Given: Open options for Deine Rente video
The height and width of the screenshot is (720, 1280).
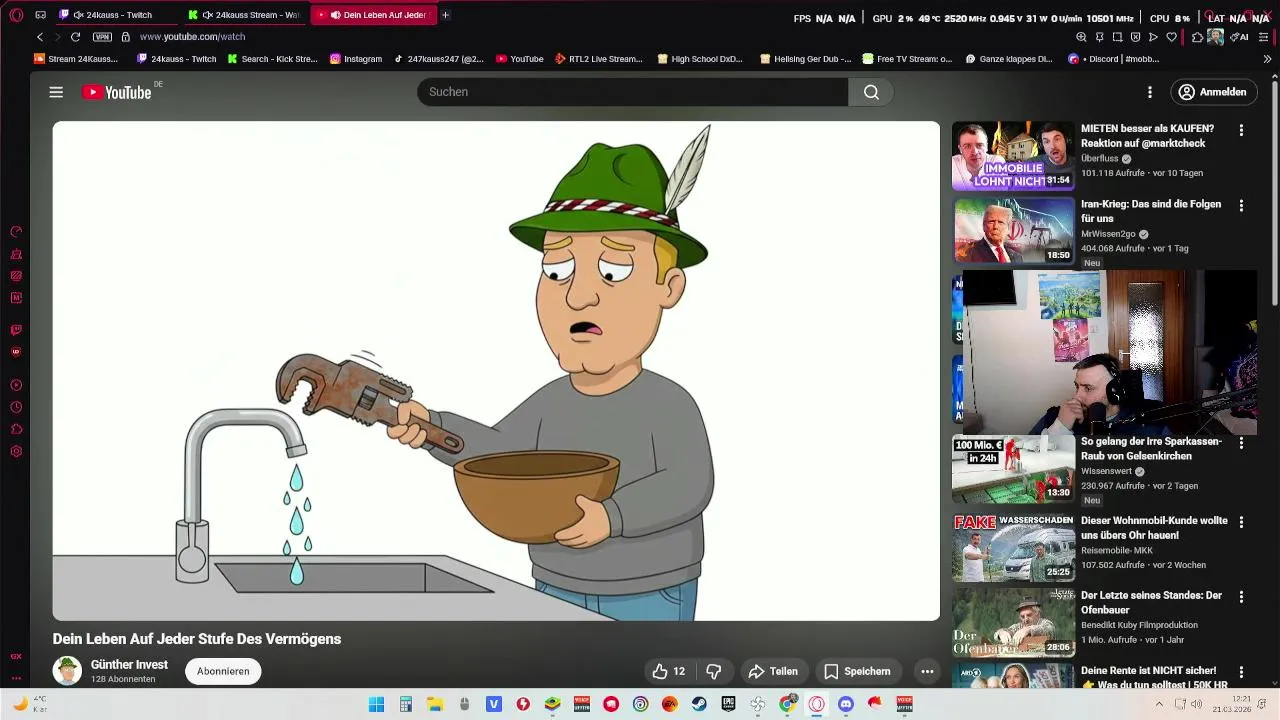Looking at the screenshot, I should 1241,672.
